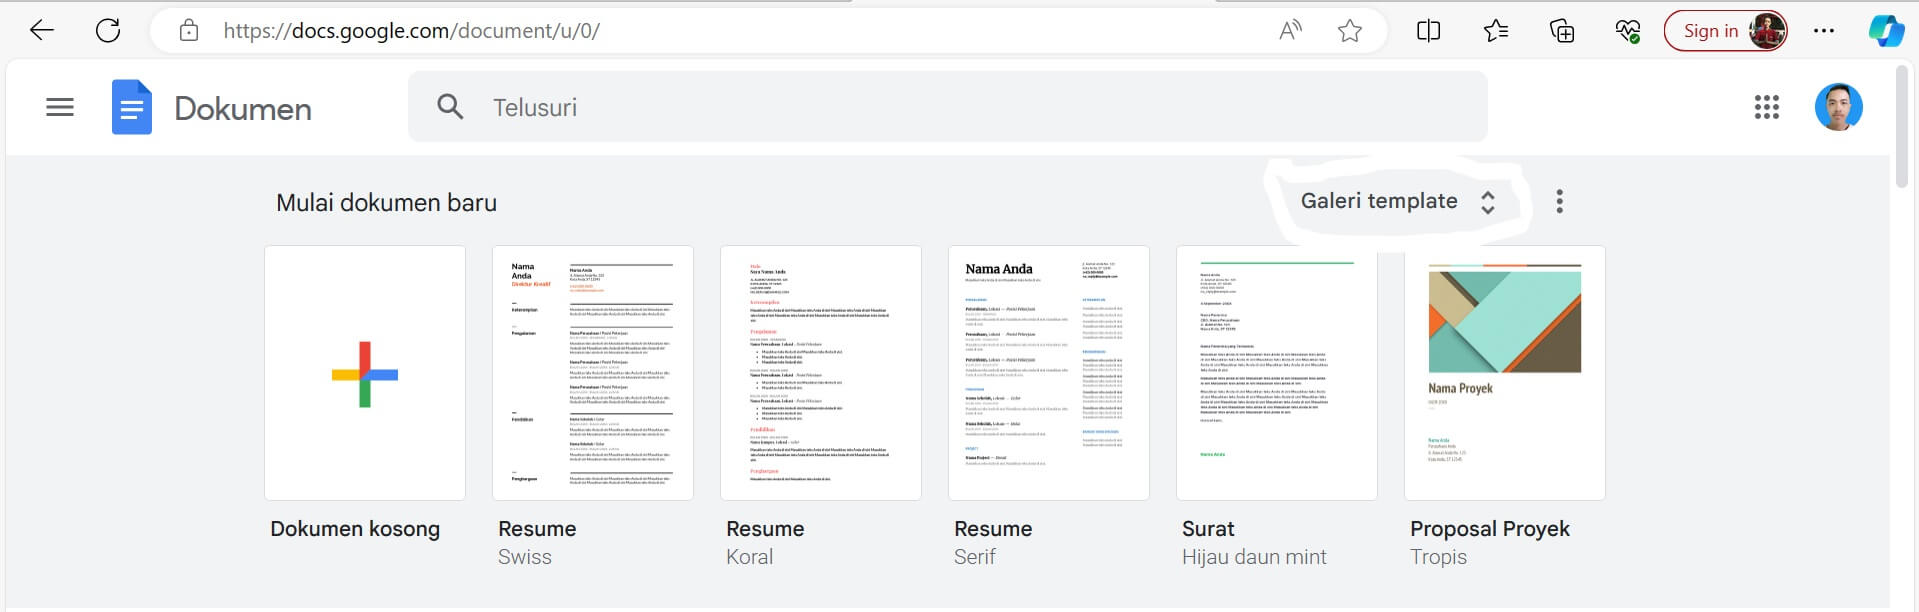Open browser collections icon
This screenshot has width=1919, height=612.
[1561, 30]
